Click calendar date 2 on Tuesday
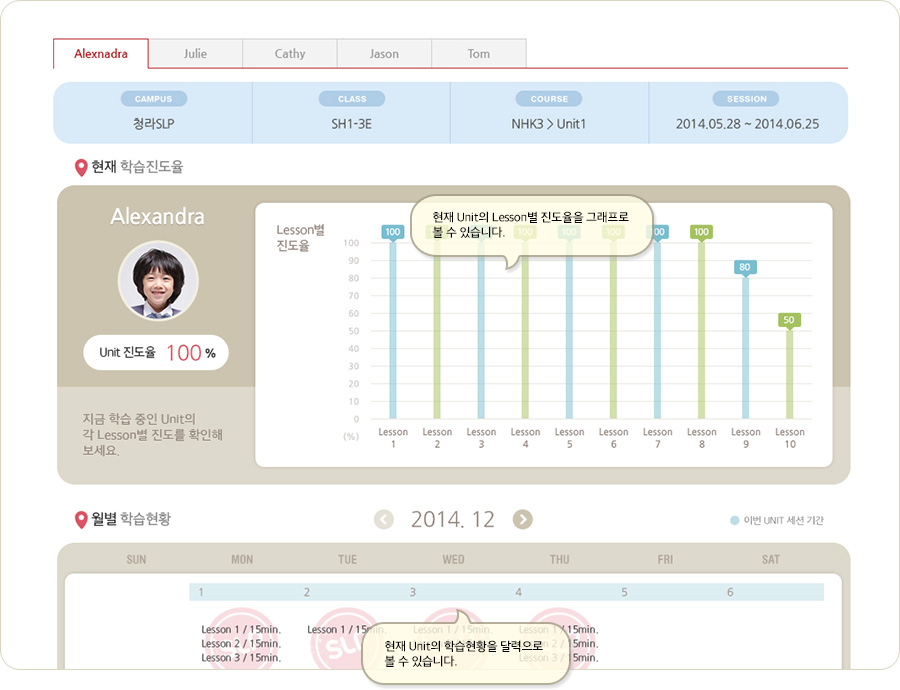 [x=307, y=592]
